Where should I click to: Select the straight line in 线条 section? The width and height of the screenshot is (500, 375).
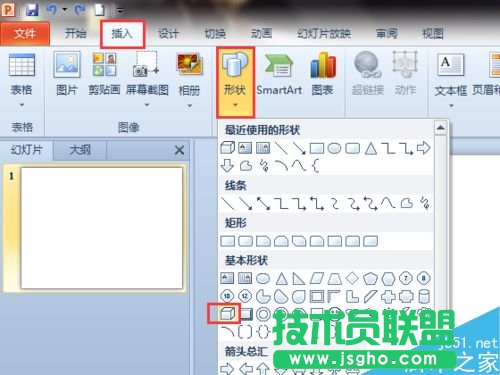pos(228,203)
